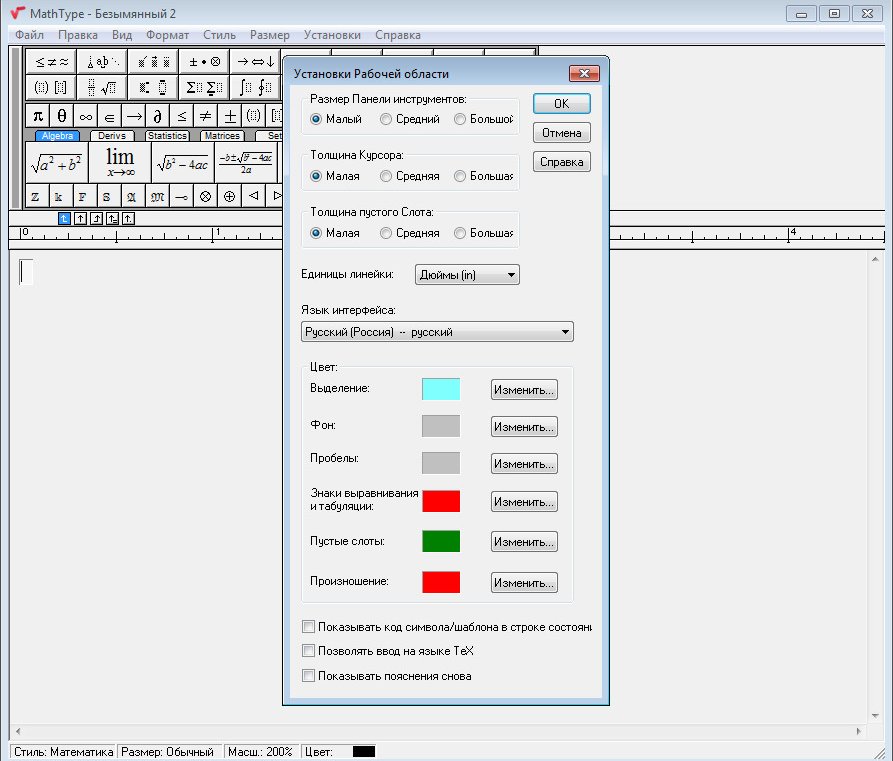Viewport: 893px width, 761px height.
Task: Open the Установки menu
Action: (332, 35)
